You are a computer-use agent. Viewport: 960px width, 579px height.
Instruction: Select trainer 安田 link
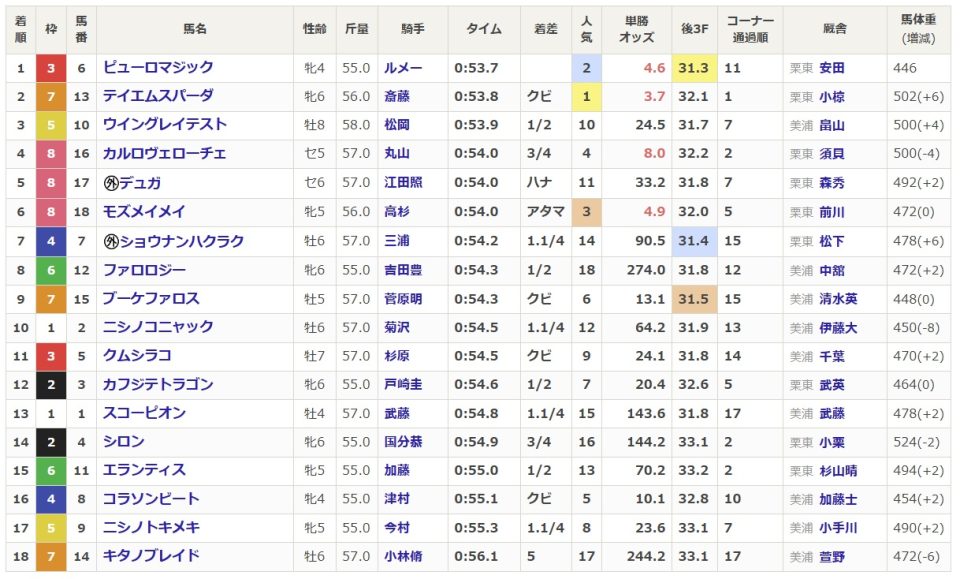point(831,68)
